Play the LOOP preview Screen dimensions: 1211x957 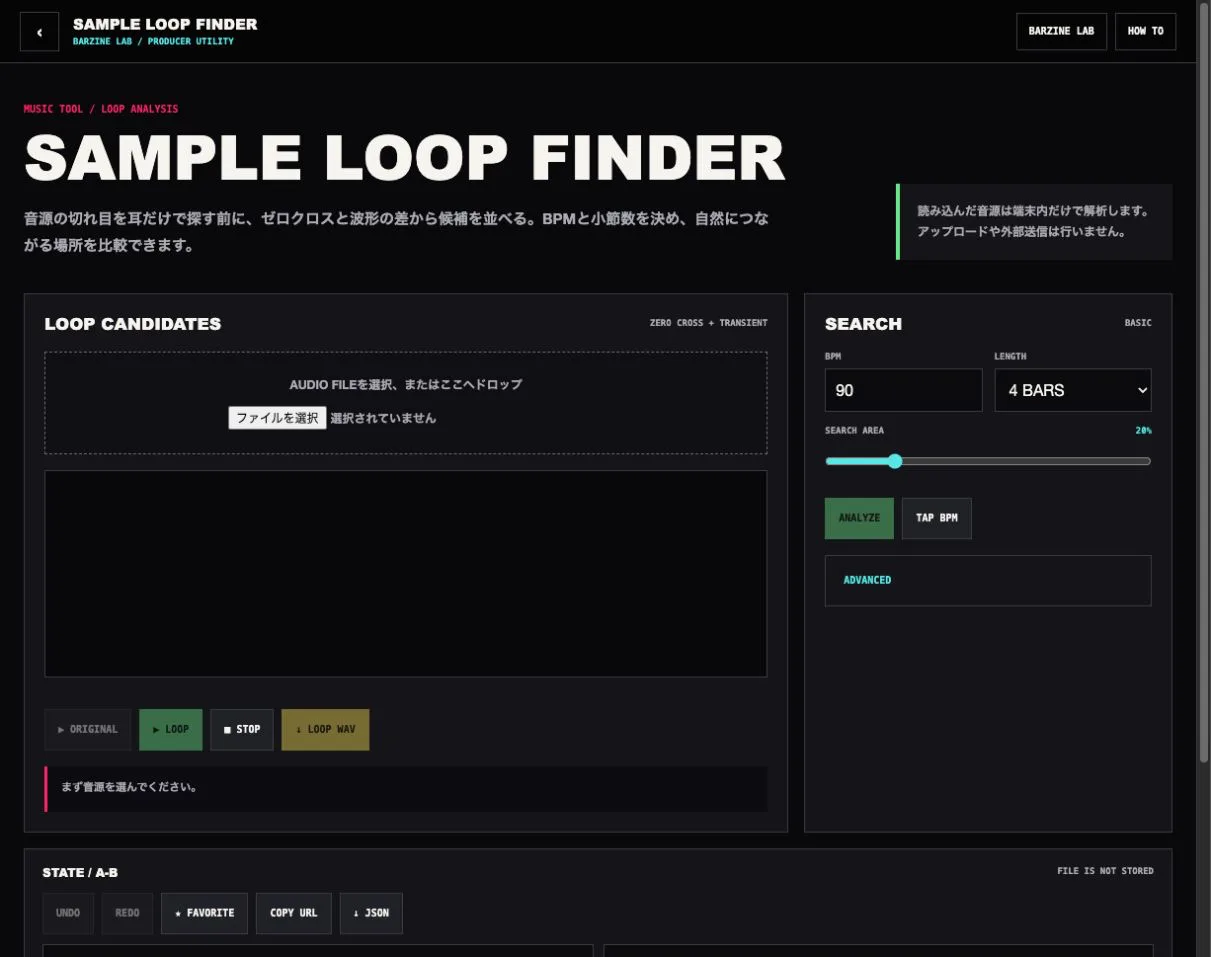click(170, 729)
